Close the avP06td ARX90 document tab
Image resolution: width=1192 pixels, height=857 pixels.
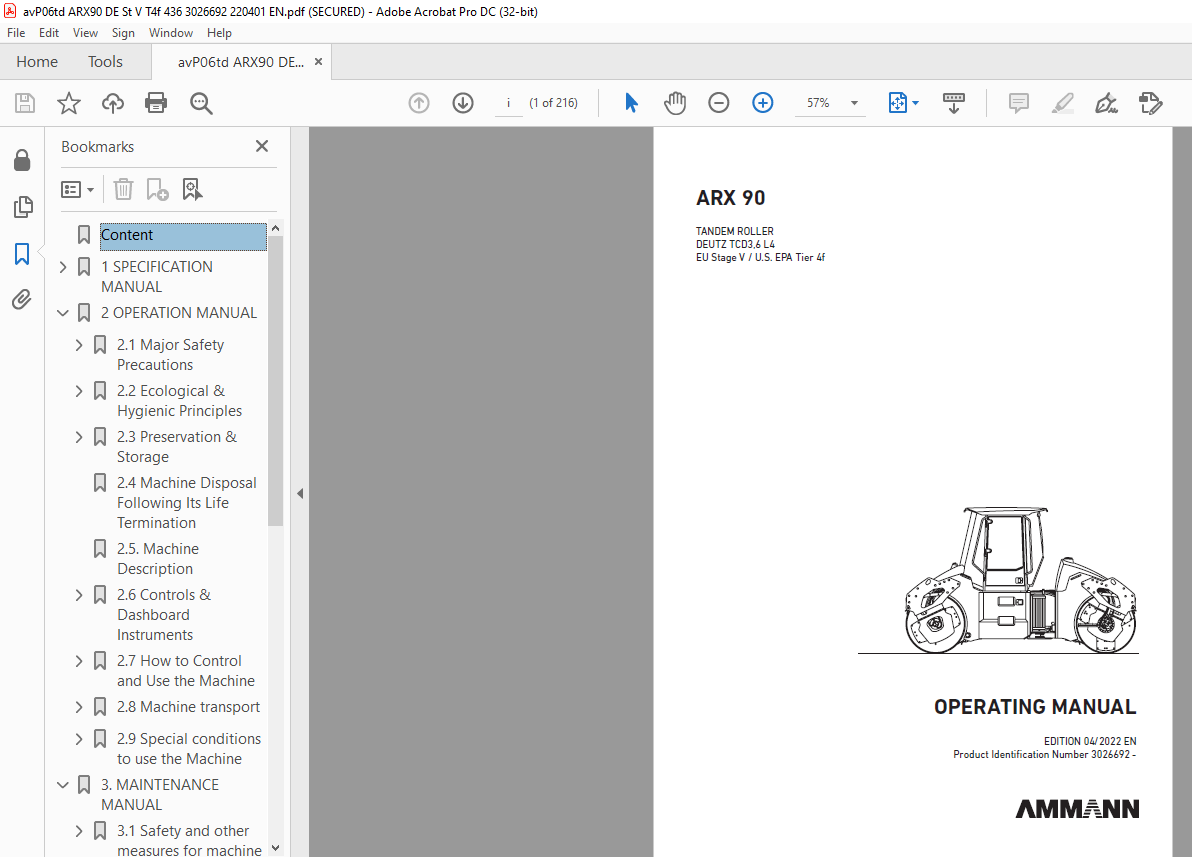[x=319, y=62]
